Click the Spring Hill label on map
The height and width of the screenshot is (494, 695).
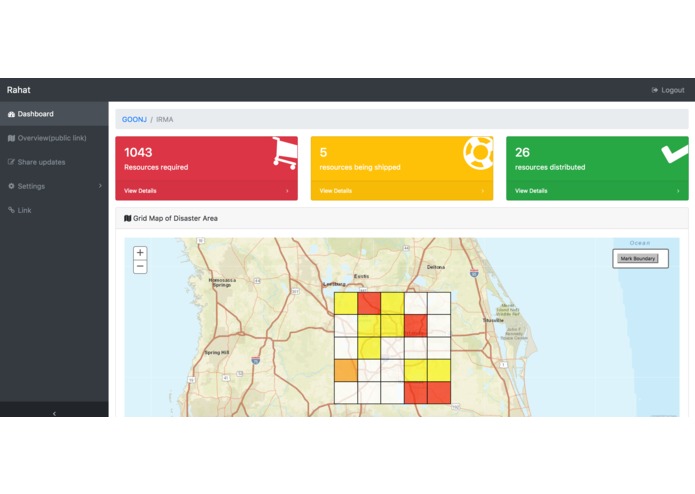pyautogui.click(x=217, y=353)
